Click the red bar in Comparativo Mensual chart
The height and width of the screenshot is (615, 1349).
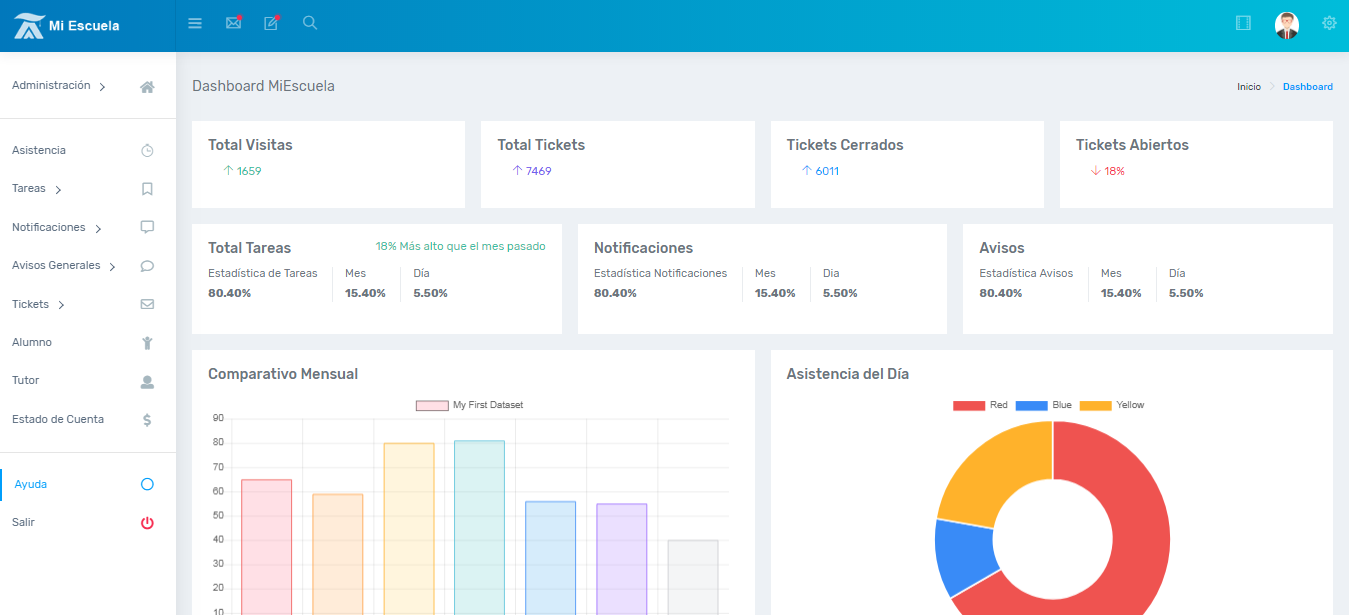[x=266, y=547]
